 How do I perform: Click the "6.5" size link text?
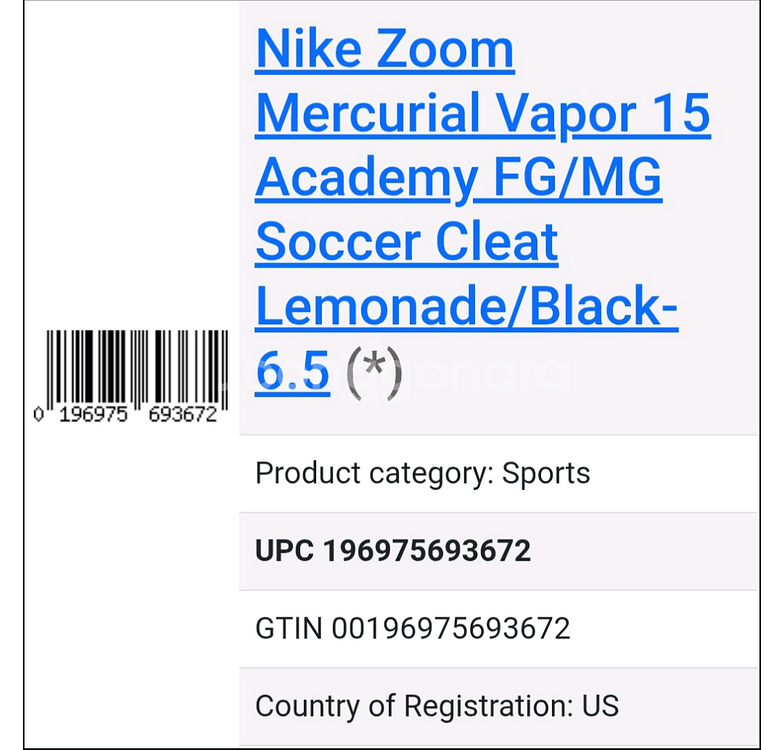292,373
